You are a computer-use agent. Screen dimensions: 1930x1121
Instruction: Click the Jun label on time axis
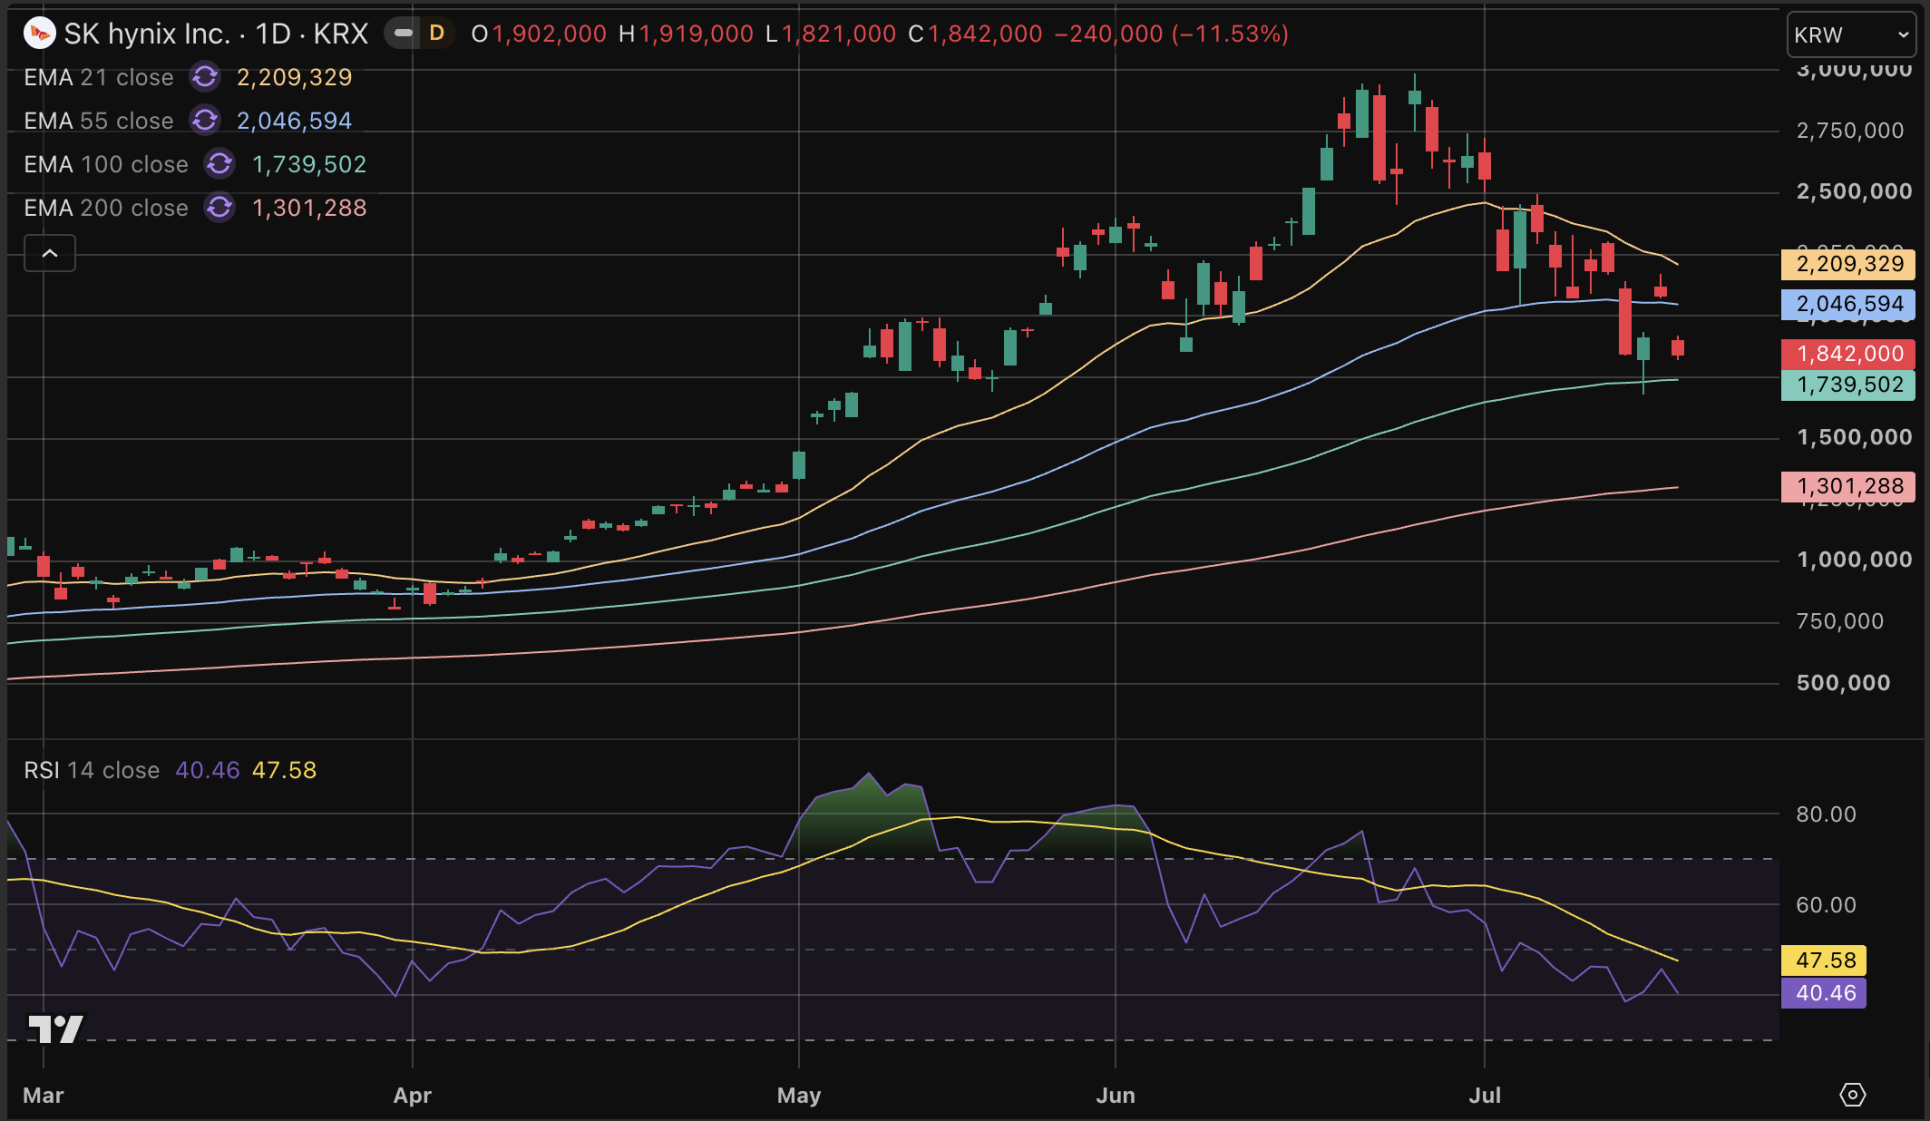coord(1115,1095)
